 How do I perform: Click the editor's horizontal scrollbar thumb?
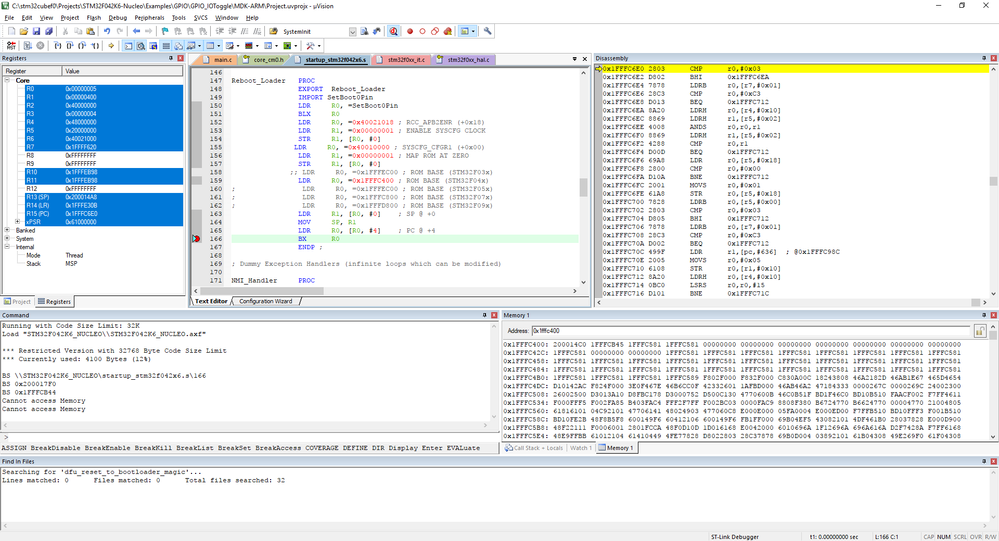(x=262, y=291)
